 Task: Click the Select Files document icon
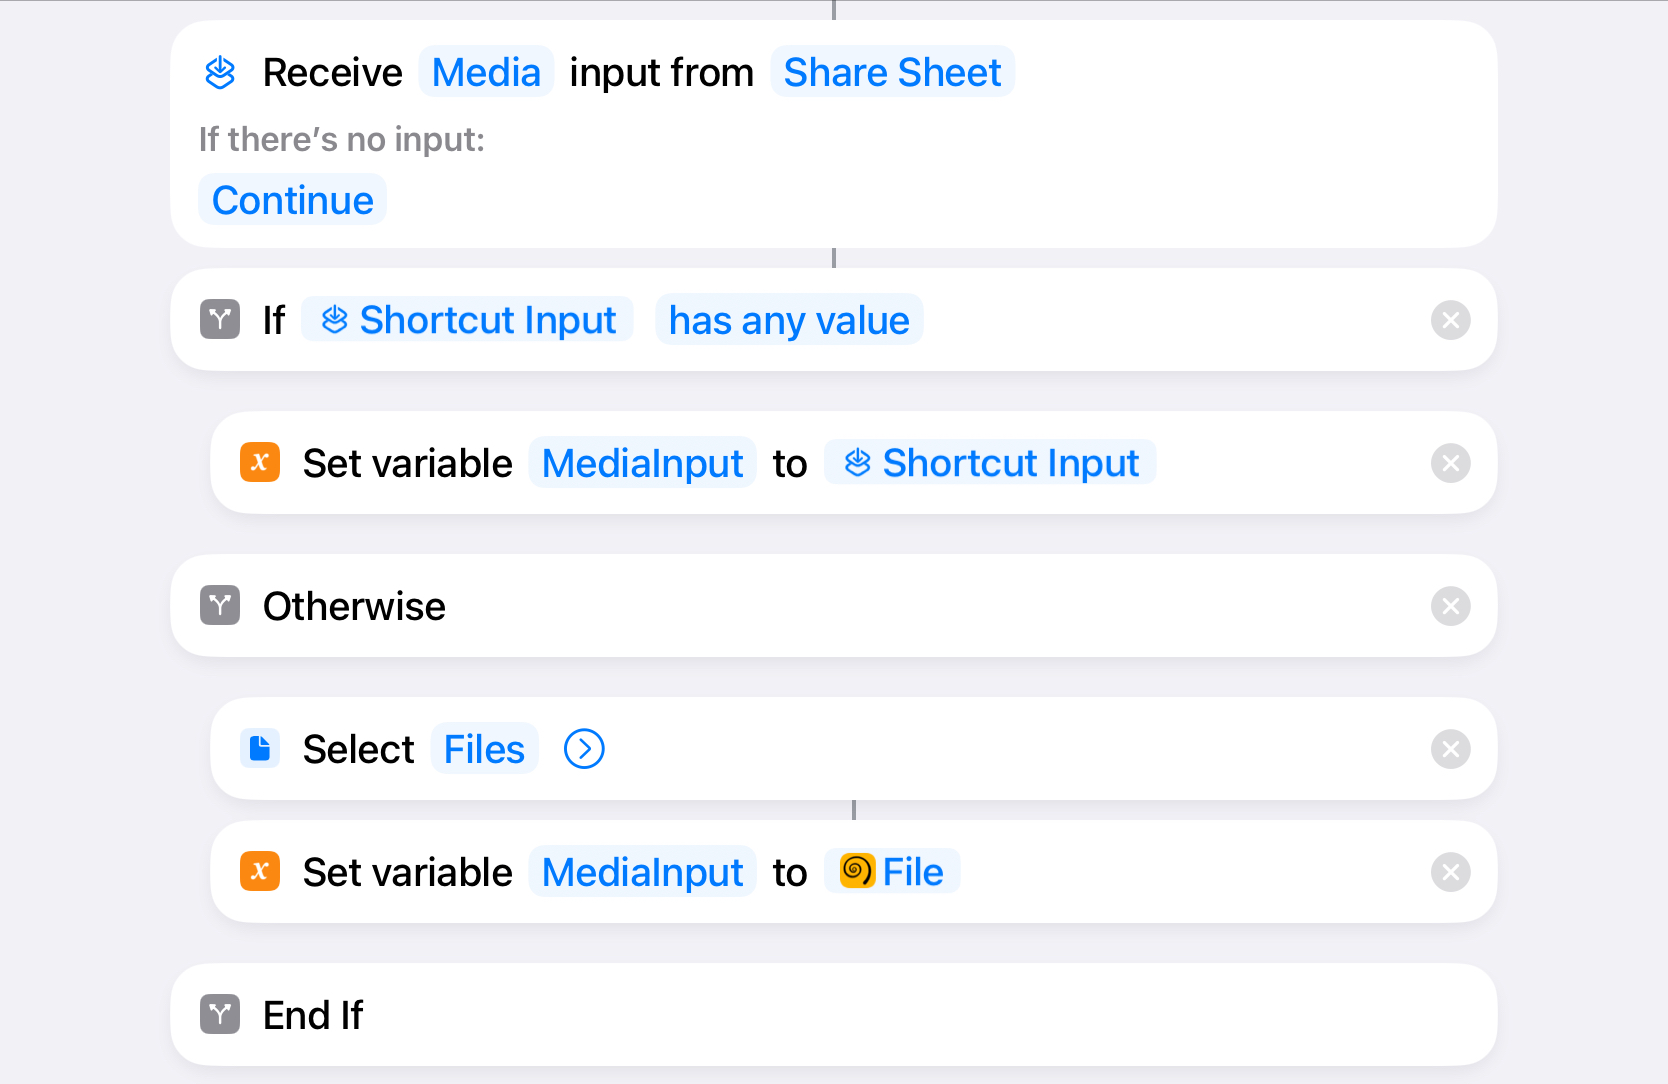click(x=260, y=749)
